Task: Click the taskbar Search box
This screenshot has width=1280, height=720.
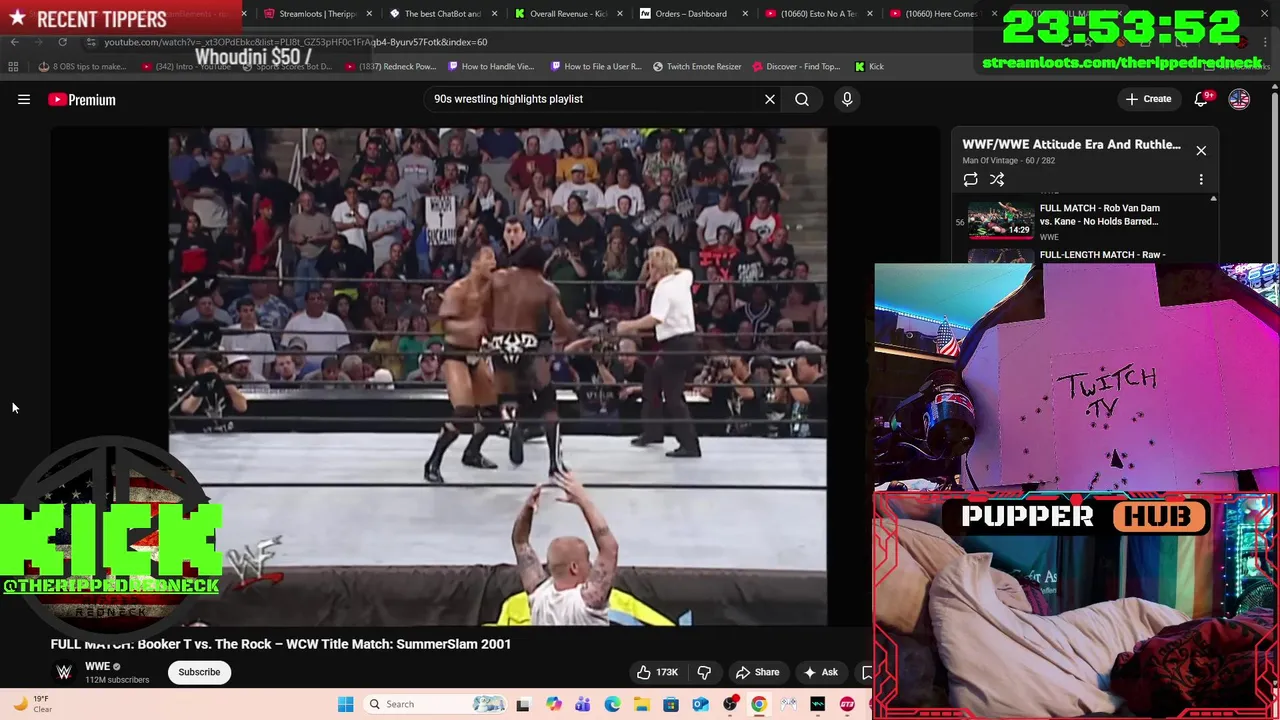Action: (435, 704)
